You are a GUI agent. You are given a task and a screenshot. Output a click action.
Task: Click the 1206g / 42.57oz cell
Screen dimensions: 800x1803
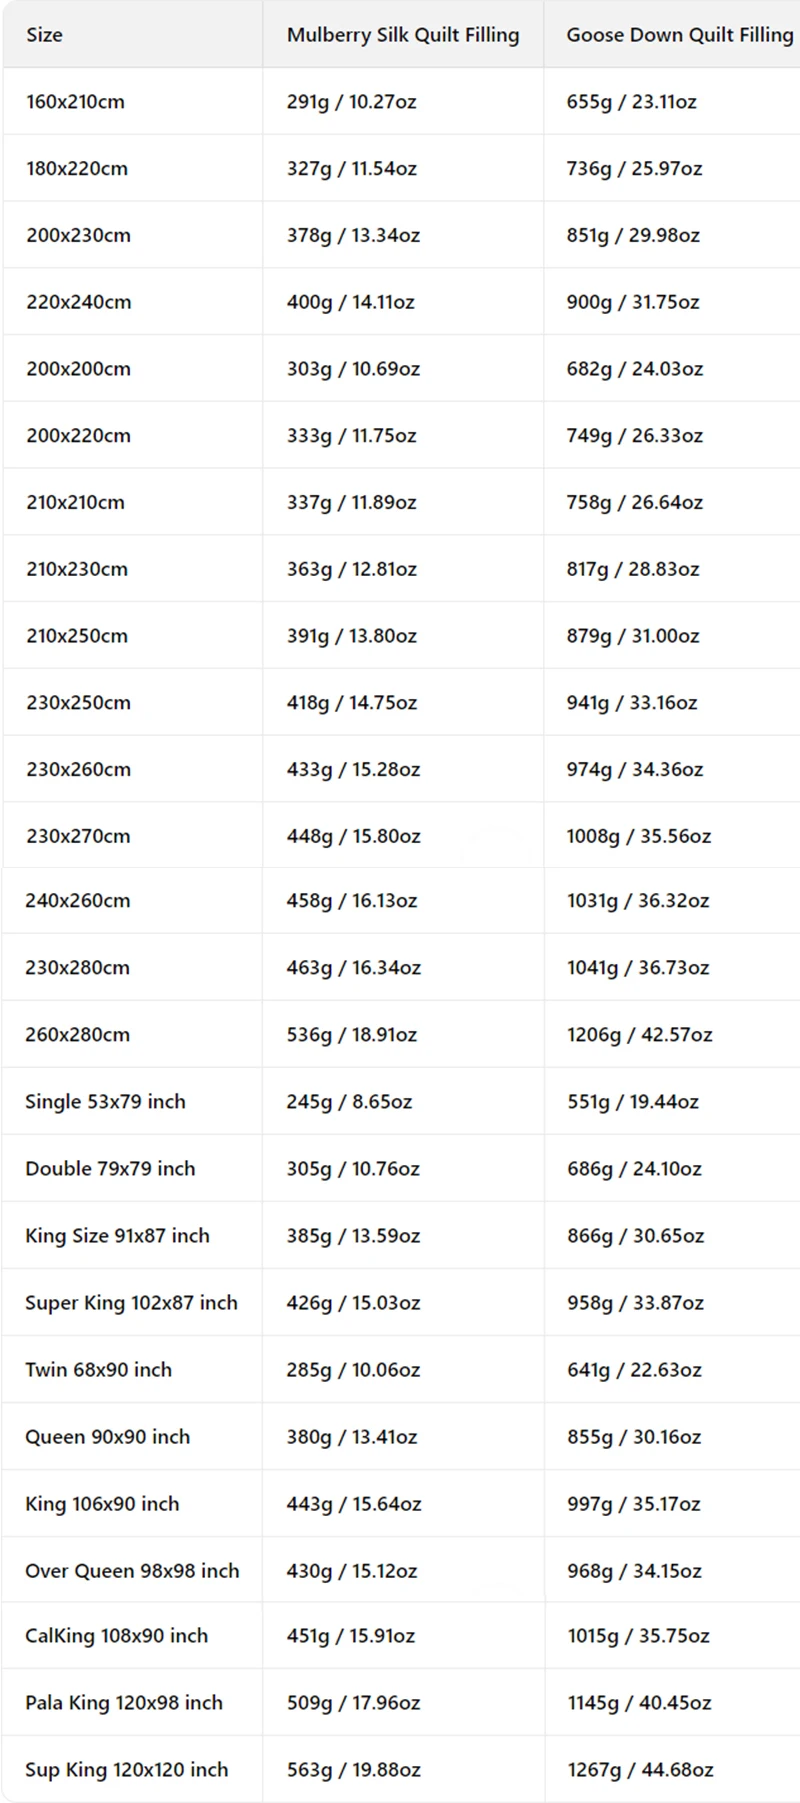click(x=639, y=1035)
